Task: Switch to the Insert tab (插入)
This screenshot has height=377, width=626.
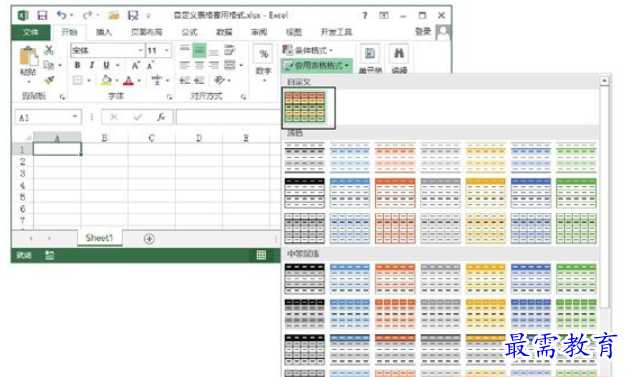Action: tap(104, 32)
